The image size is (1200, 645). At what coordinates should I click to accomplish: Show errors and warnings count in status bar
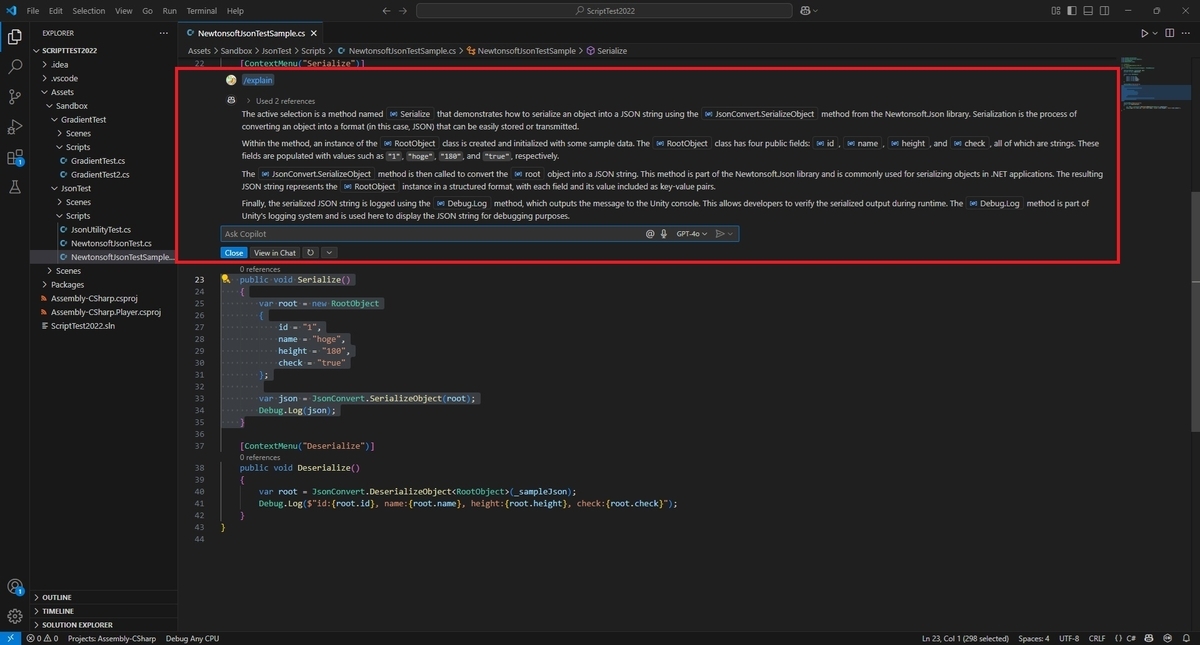[42, 638]
